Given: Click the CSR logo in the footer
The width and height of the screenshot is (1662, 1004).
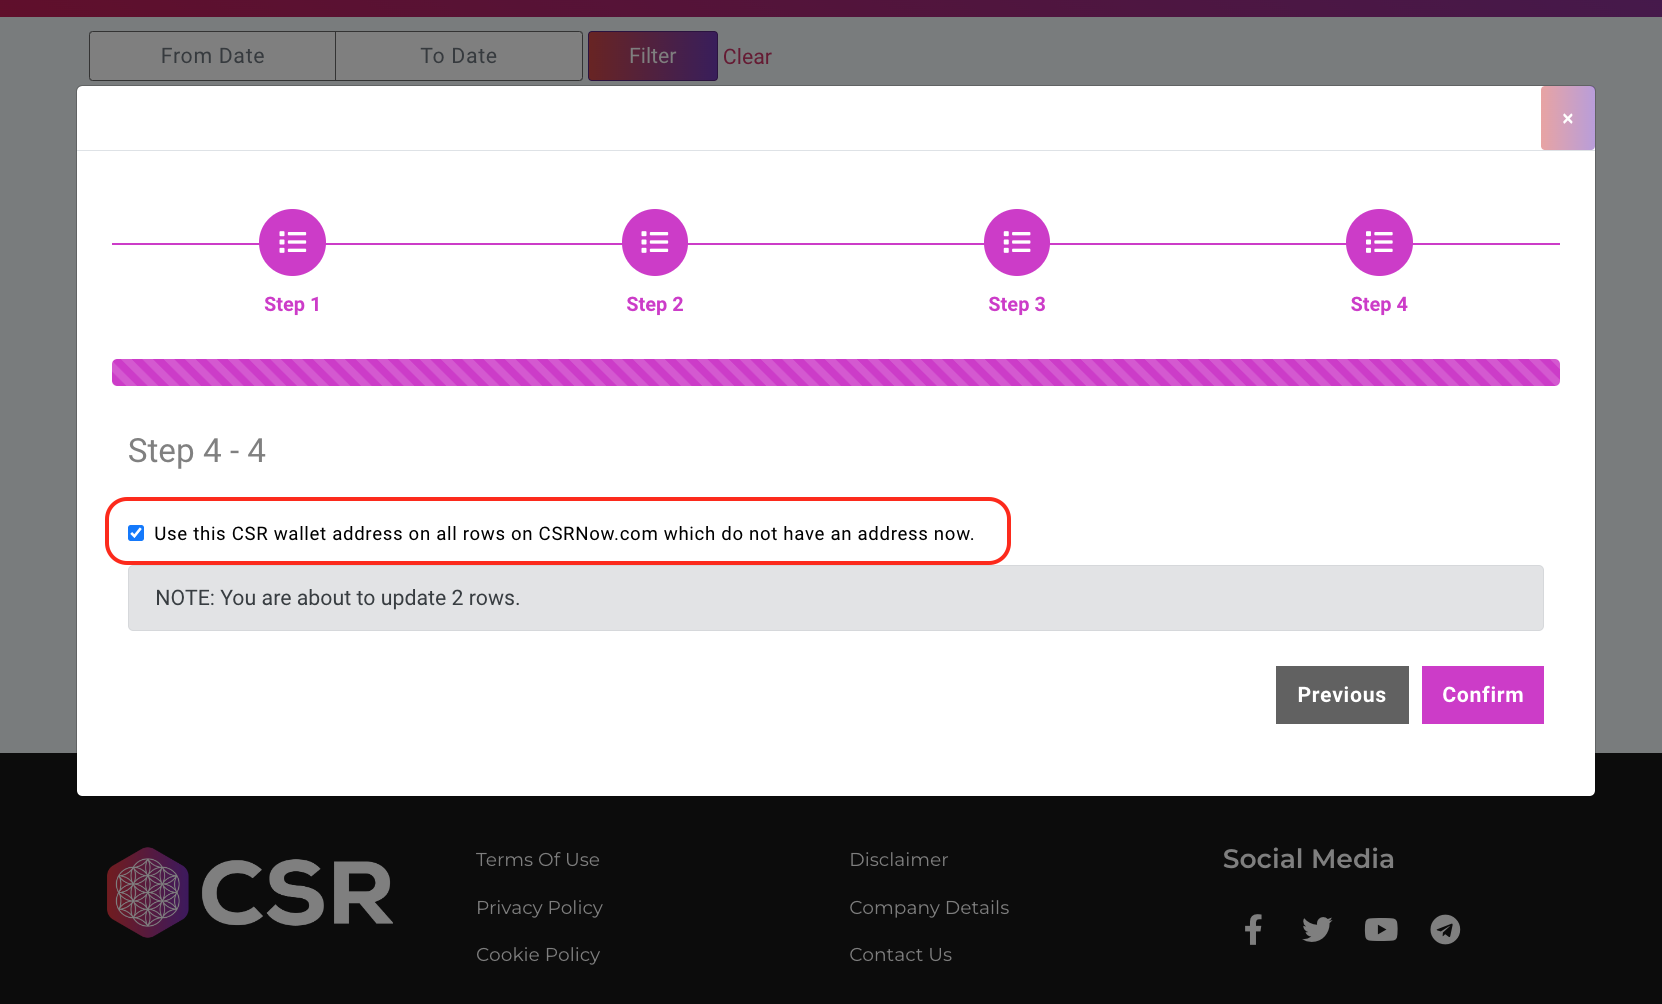Looking at the screenshot, I should point(249,891).
